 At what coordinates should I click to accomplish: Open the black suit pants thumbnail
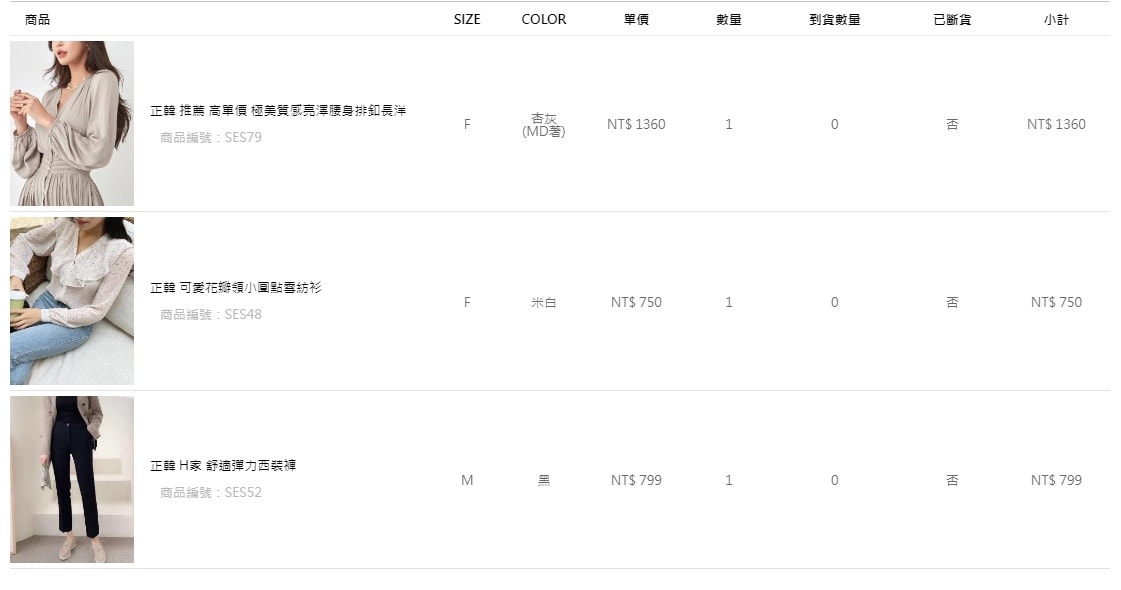click(x=72, y=479)
